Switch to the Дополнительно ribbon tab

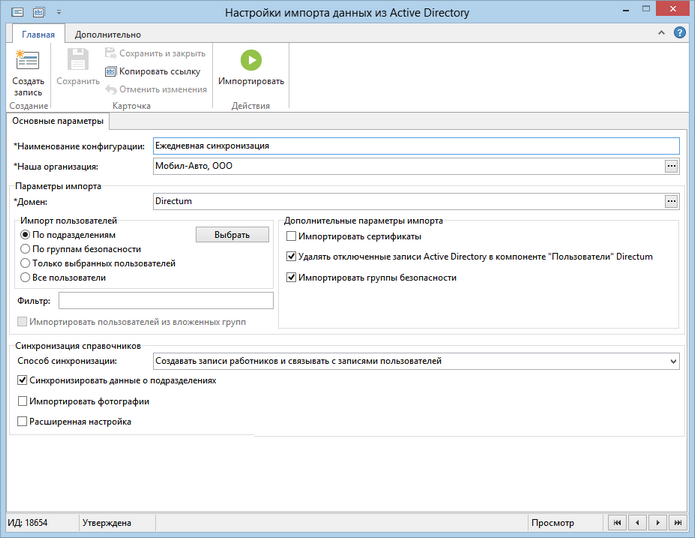click(x=108, y=35)
